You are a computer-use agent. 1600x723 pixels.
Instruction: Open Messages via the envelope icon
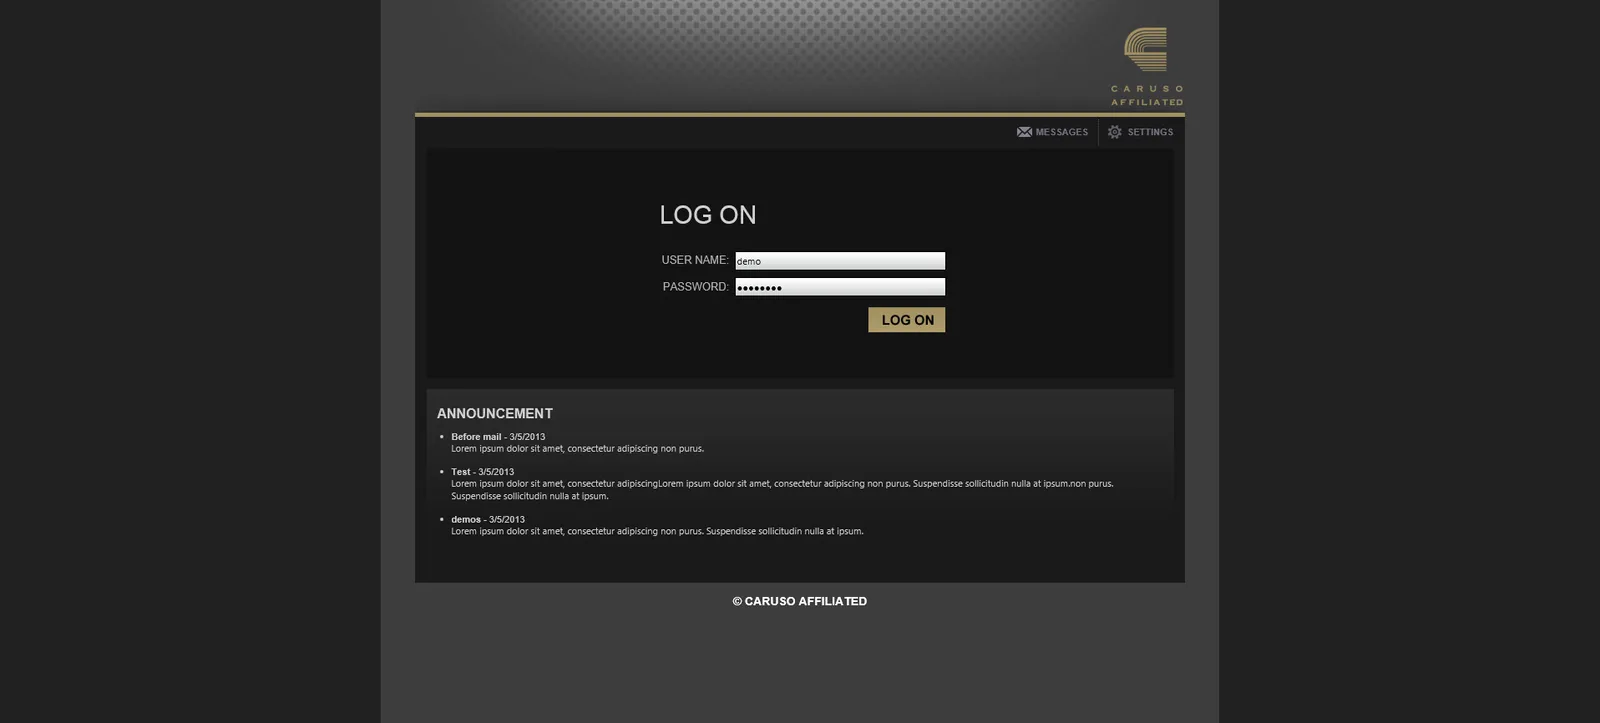(x=1024, y=132)
